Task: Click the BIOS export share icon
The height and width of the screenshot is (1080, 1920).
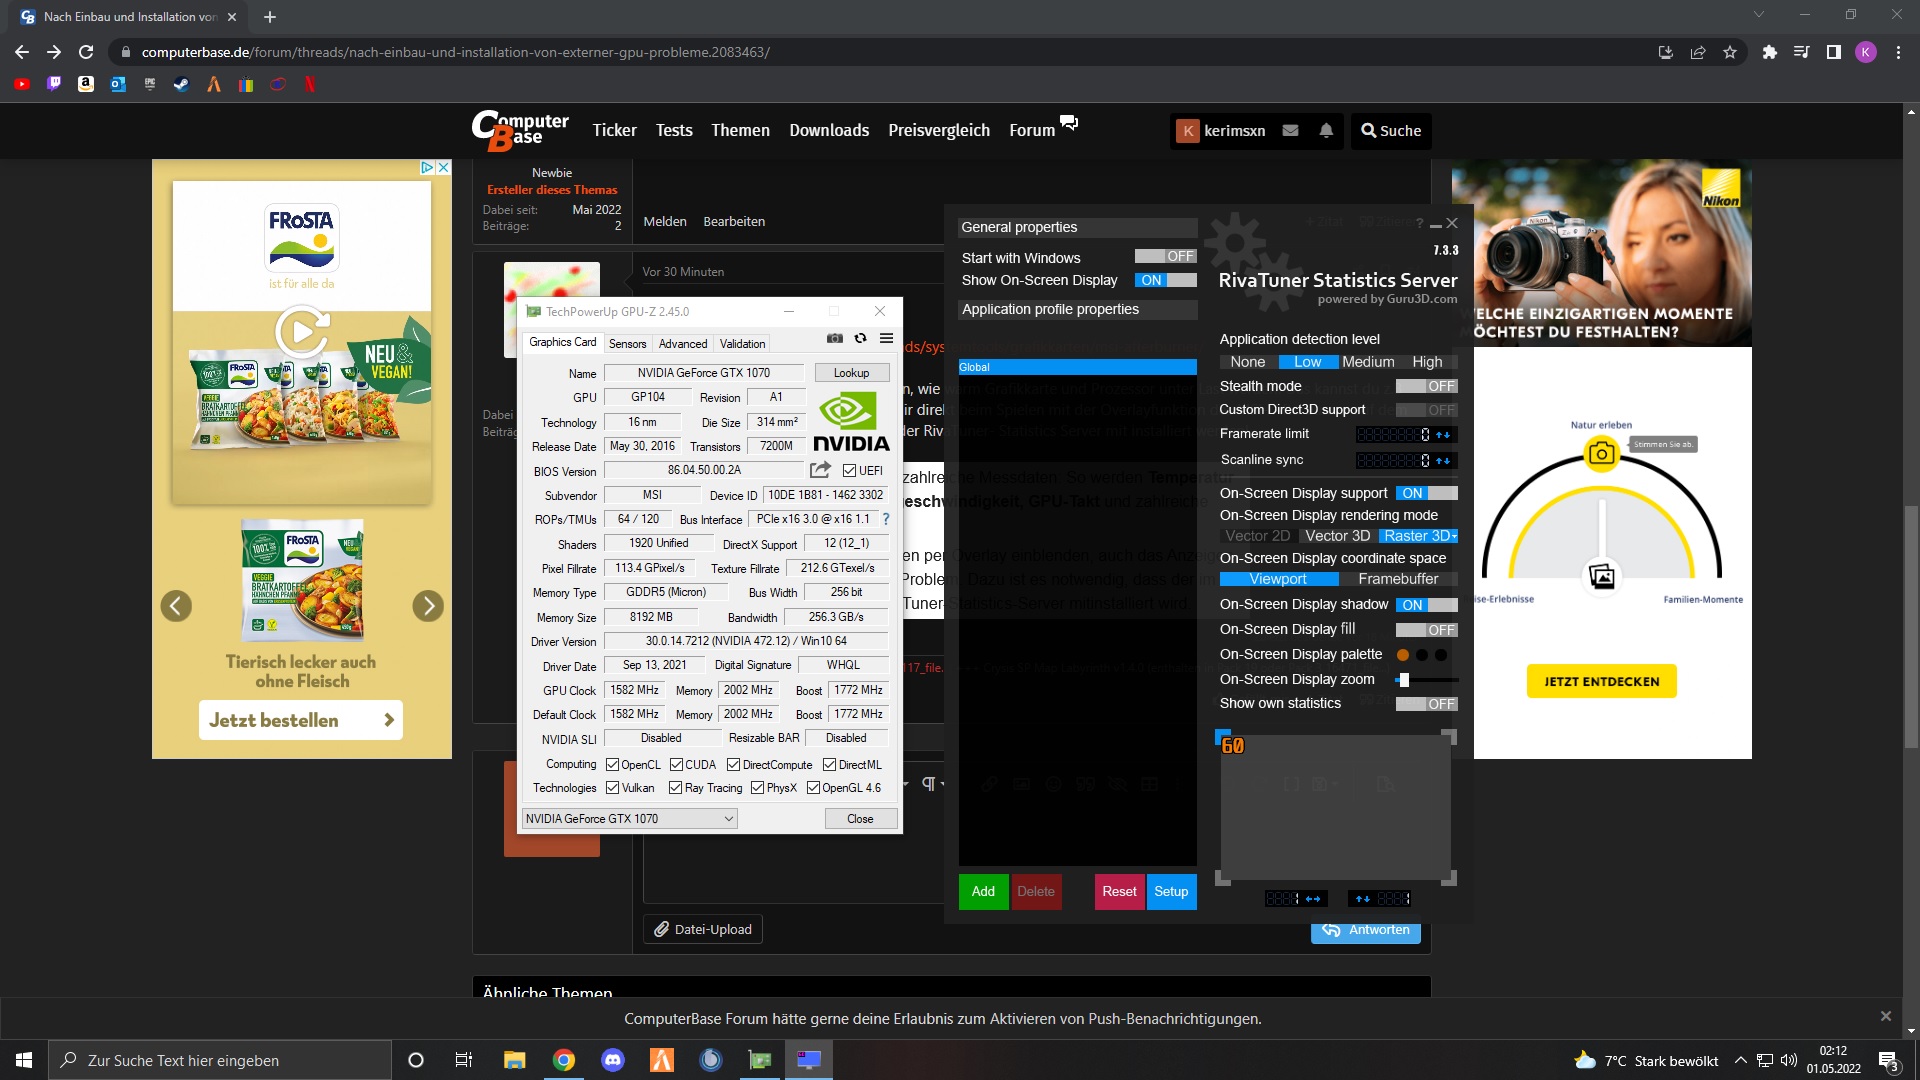Action: coord(820,470)
